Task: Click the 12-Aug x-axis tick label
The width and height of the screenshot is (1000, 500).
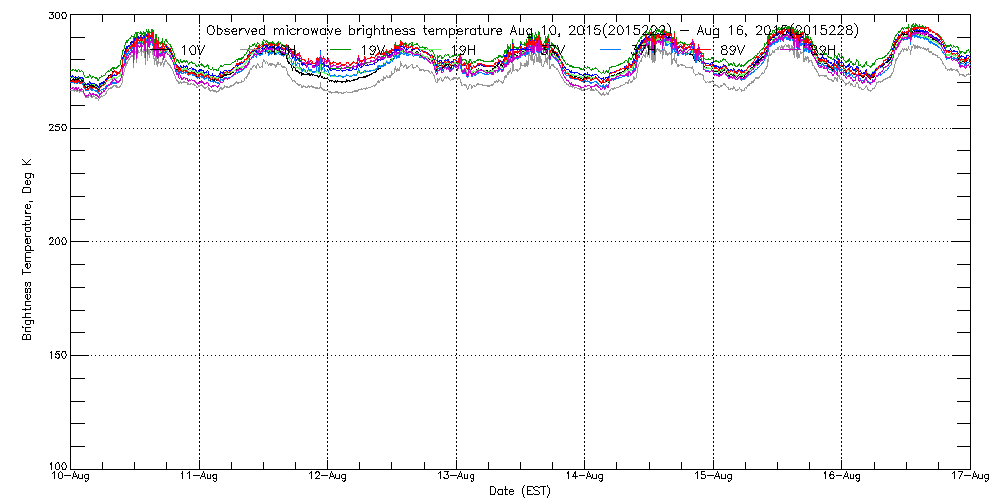Action: (x=328, y=477)
